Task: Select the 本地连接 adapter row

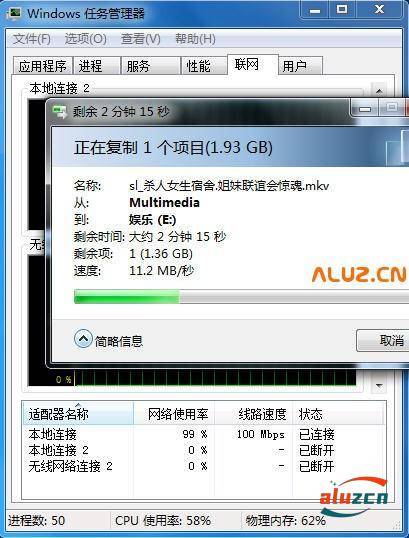Action: coord(204,434)
